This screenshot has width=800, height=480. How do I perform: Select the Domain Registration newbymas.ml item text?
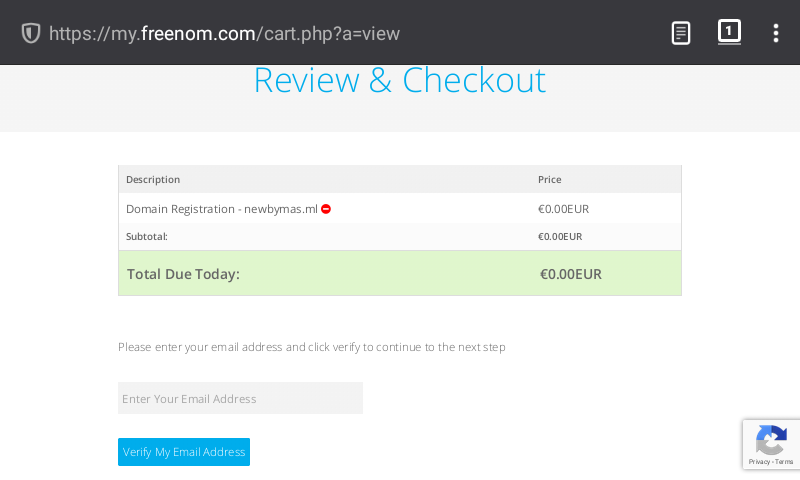point(221,209)
